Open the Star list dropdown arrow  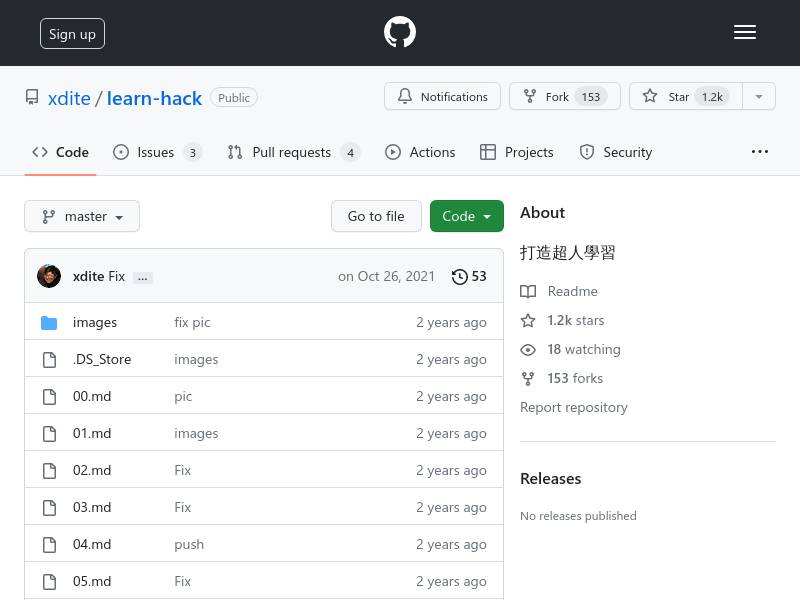759,96
